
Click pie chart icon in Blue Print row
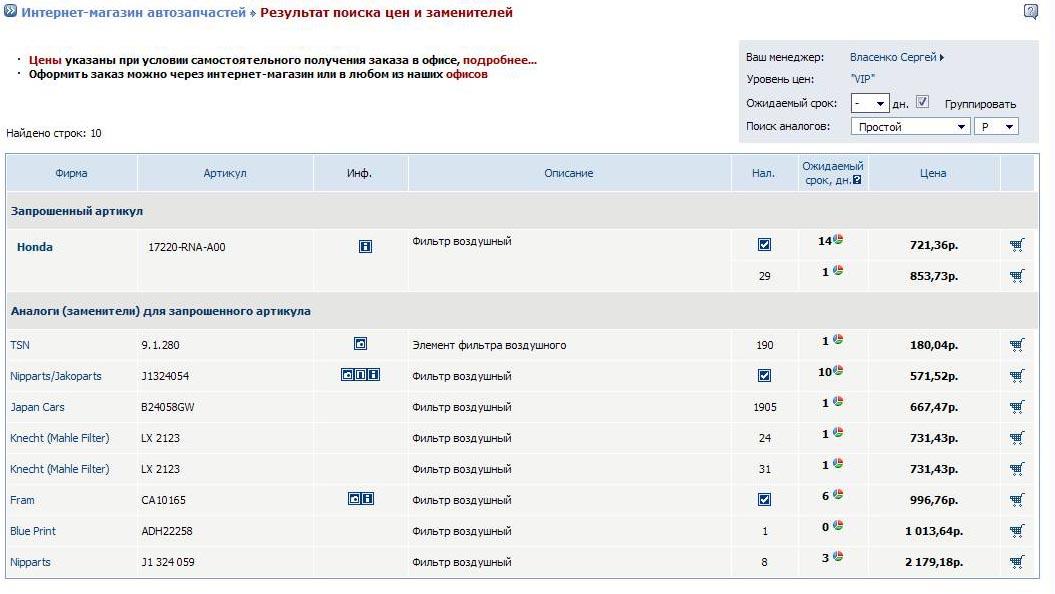(838, 525)
